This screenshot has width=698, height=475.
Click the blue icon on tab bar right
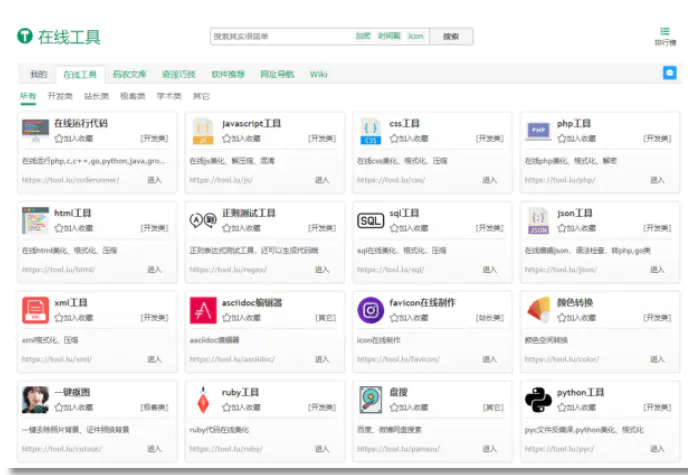(x=670, y=73)
